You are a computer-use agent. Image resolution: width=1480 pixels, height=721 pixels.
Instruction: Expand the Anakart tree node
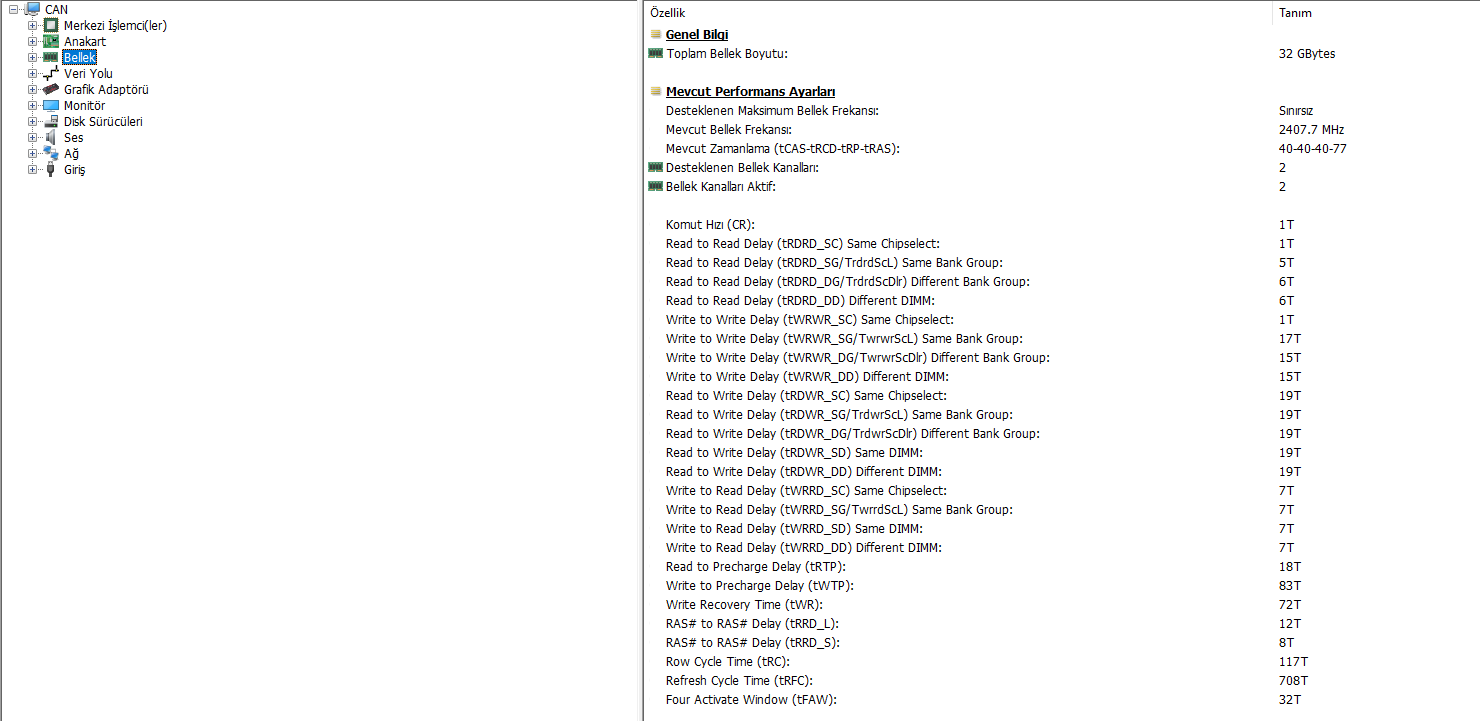coord(32,41)
